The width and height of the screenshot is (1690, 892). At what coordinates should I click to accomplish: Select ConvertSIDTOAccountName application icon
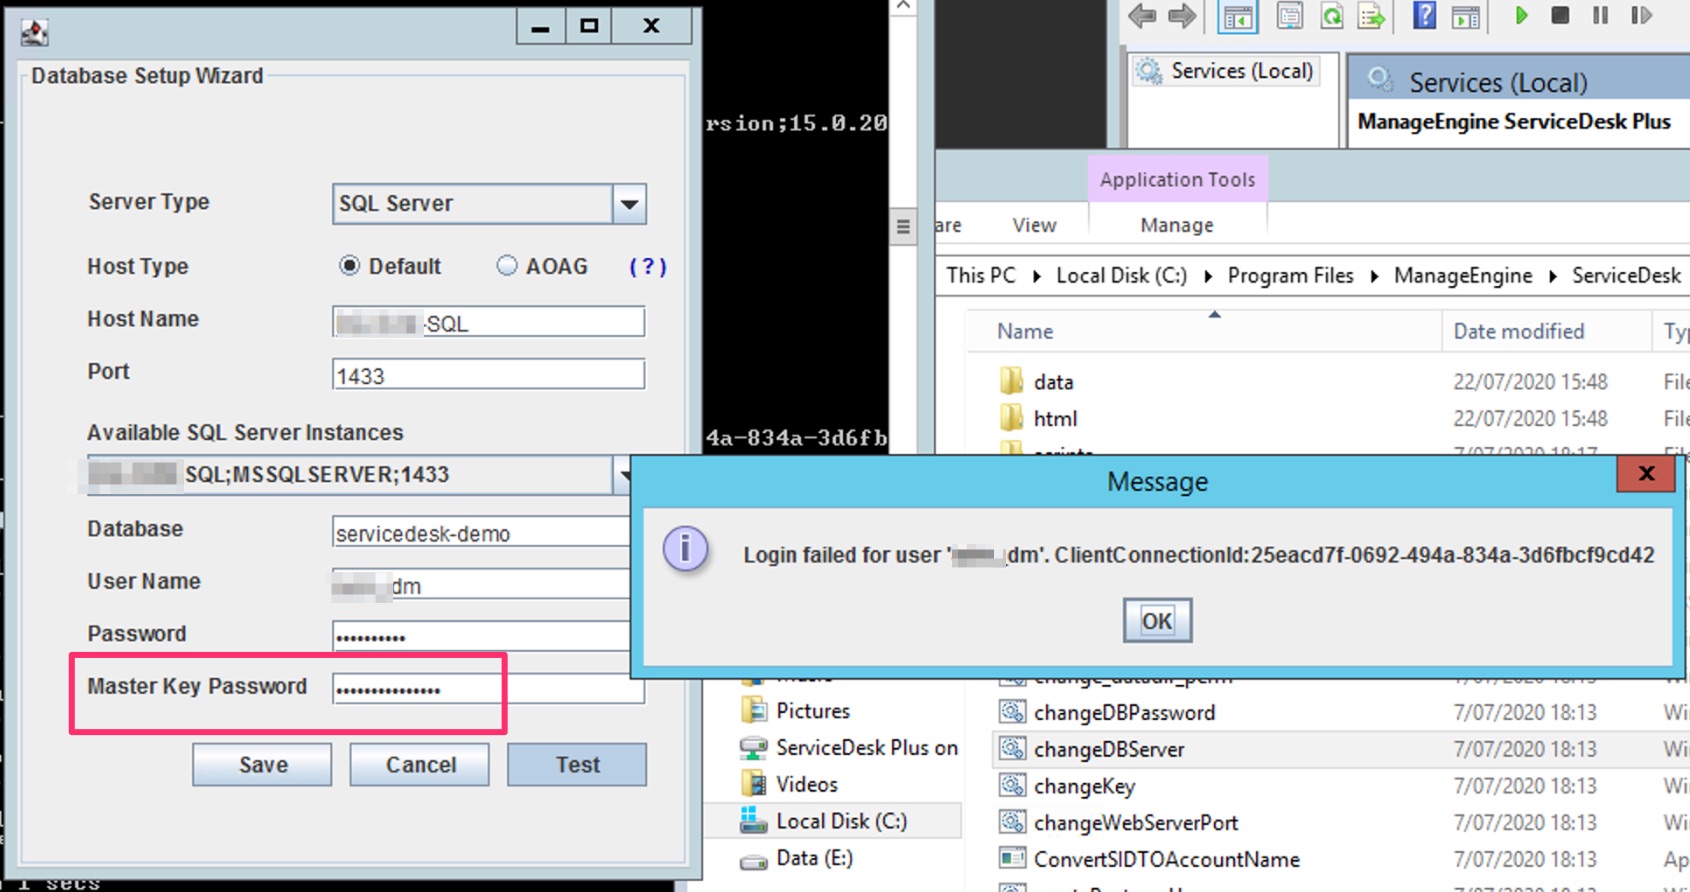click(1012, 858)
